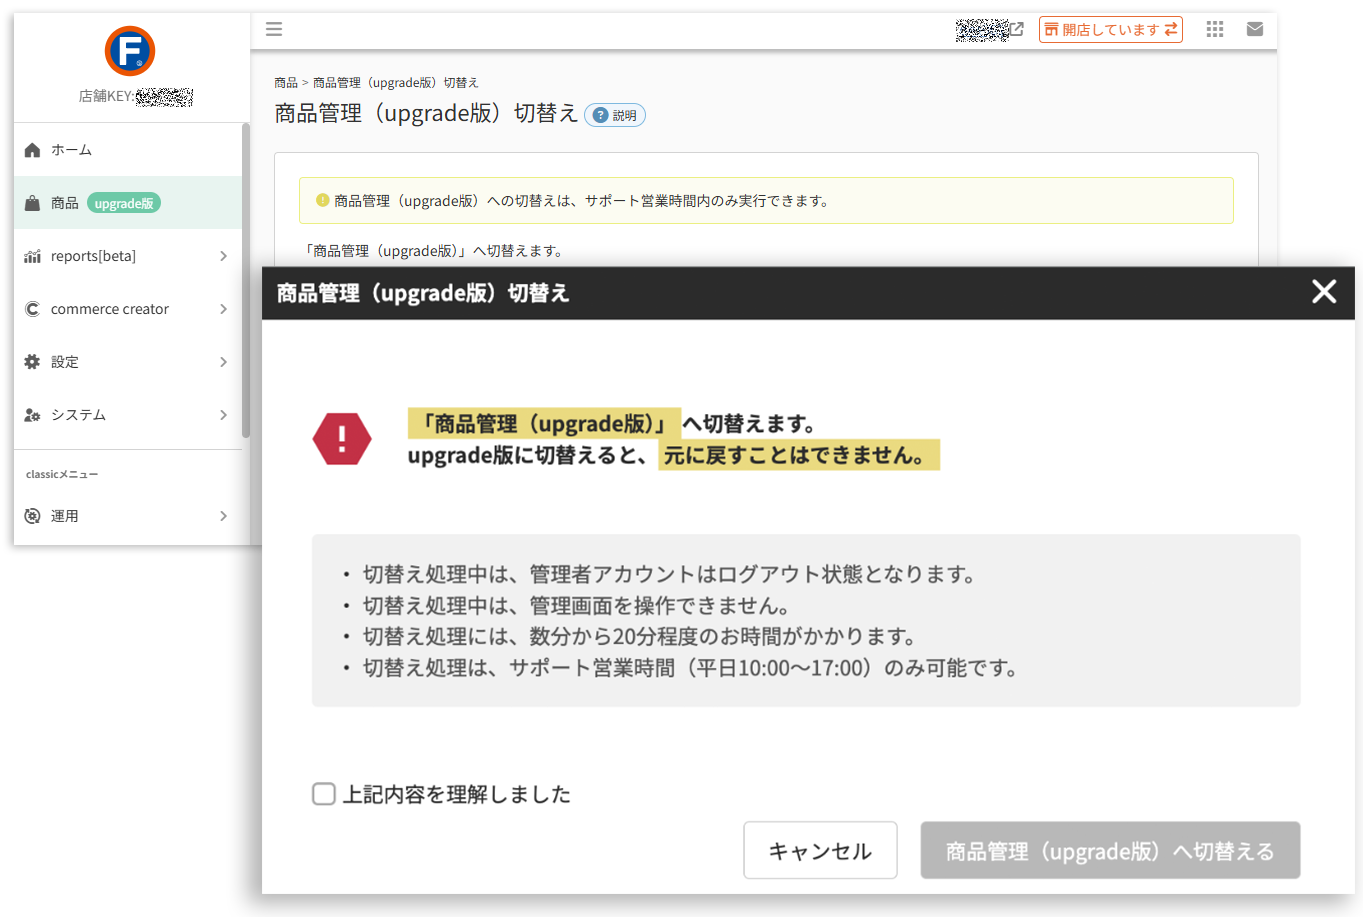Click the reports chart icon

coord(32,256)
